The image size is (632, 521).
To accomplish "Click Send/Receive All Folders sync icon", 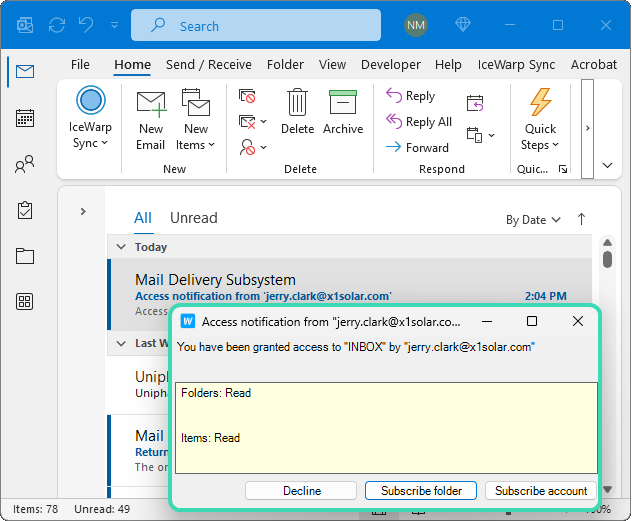I will pyautogui.click(x=57, y=25).
